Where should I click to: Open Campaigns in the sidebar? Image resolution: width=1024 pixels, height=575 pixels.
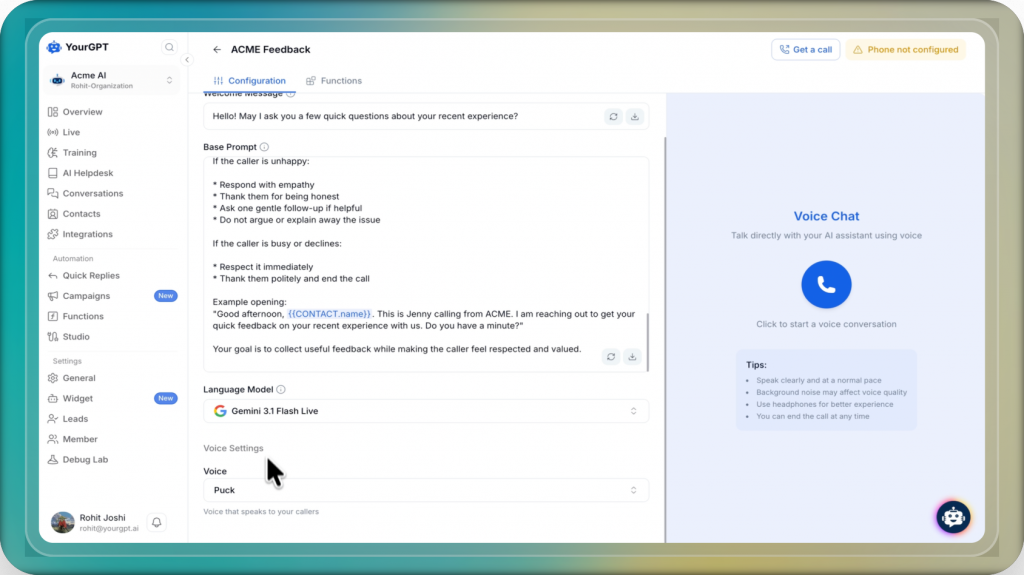click(x=86, y=296)
